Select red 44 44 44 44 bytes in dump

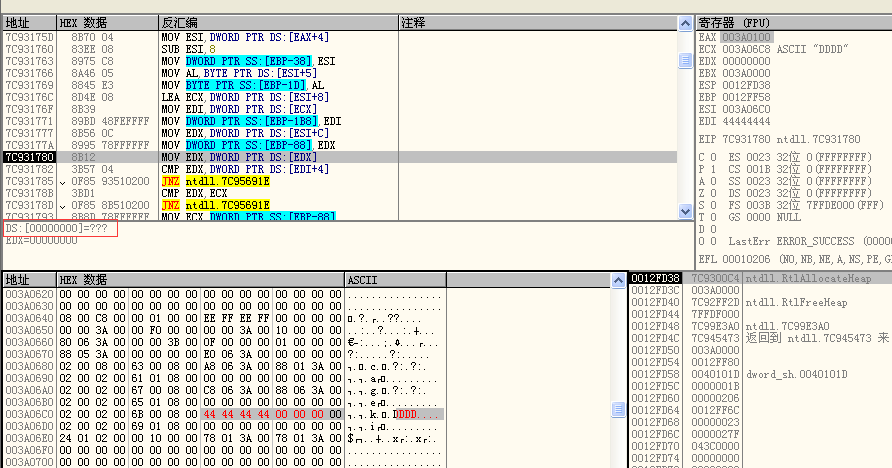click(235, 413)
